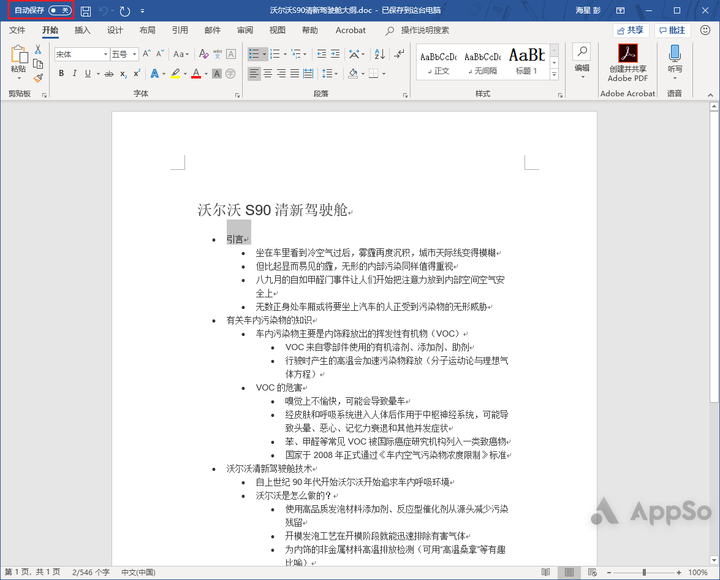Screen dimensions: 720x580
Task: Switch to Web Layout view in status bar
Action: [592, 572]
